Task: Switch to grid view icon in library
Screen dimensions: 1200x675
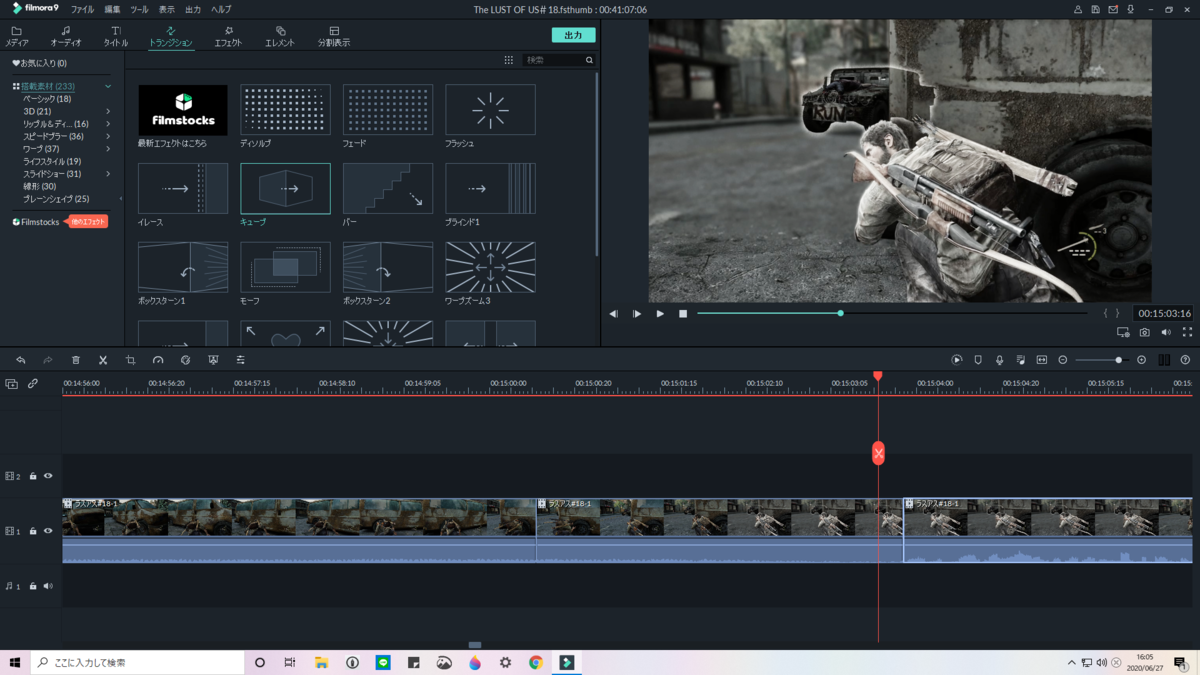Action: [x=508, y=60]
